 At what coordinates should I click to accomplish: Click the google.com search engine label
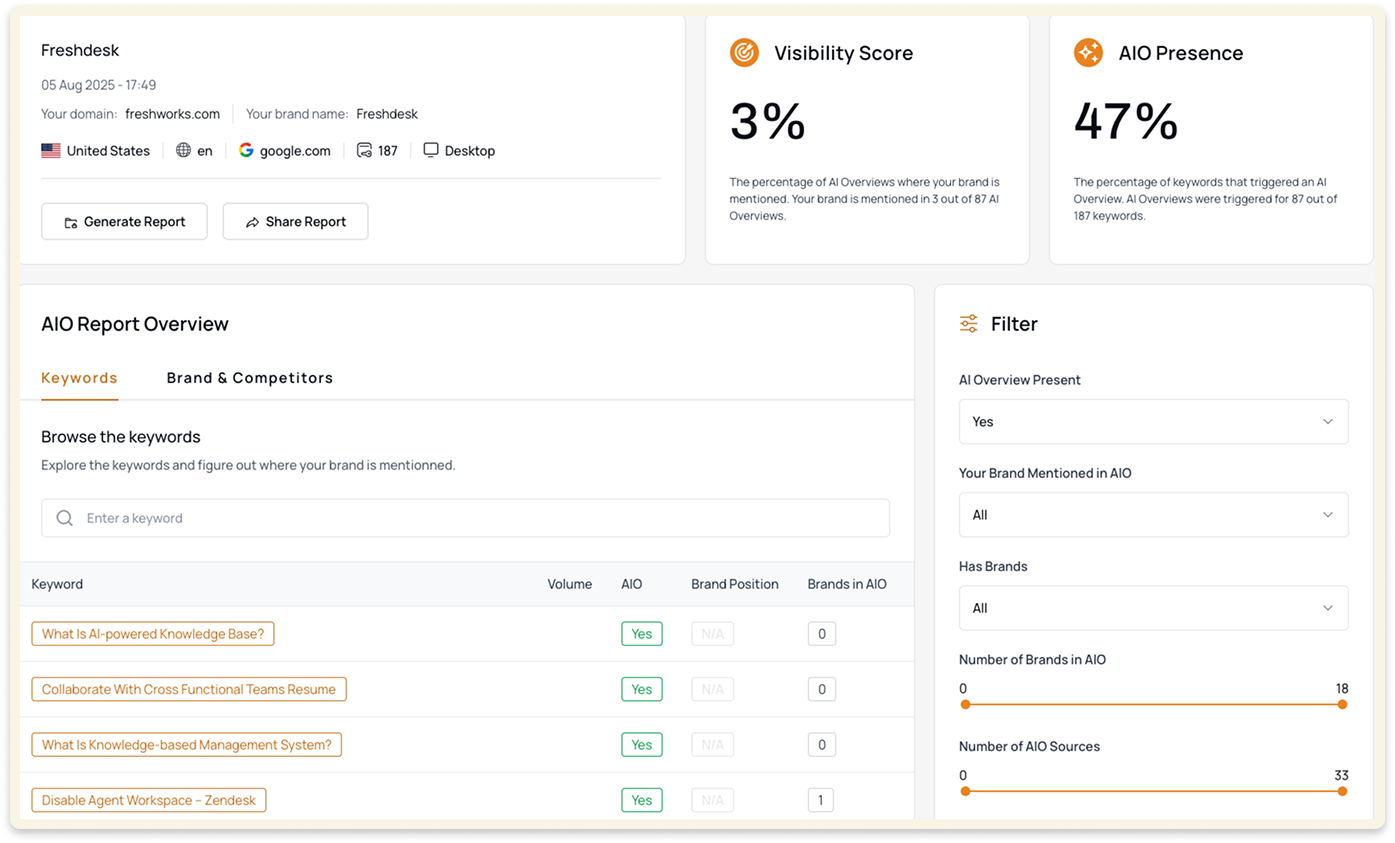coord(295,151)
